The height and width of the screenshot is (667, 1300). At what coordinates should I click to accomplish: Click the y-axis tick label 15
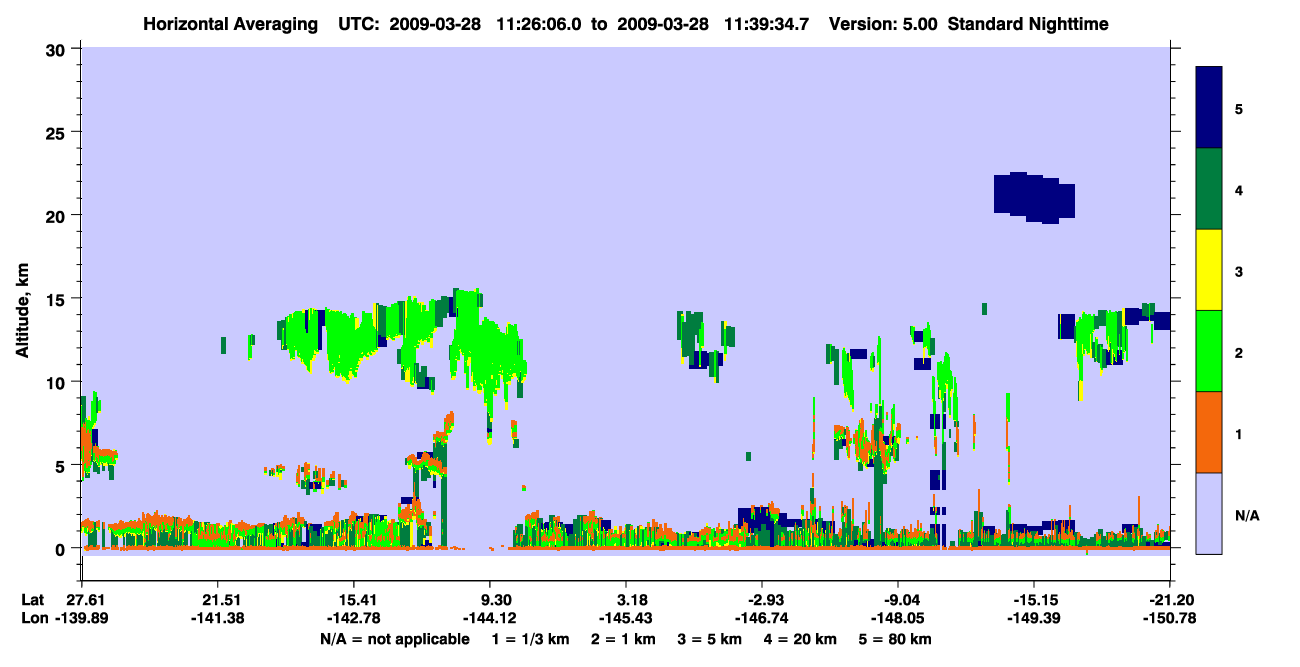(x=58, y=298)
